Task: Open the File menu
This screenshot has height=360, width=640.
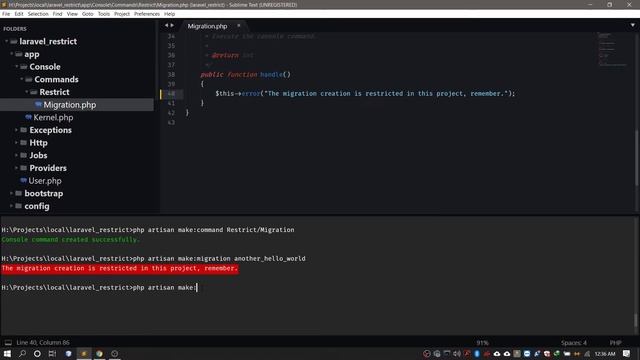Action: [x=6, y=14]
